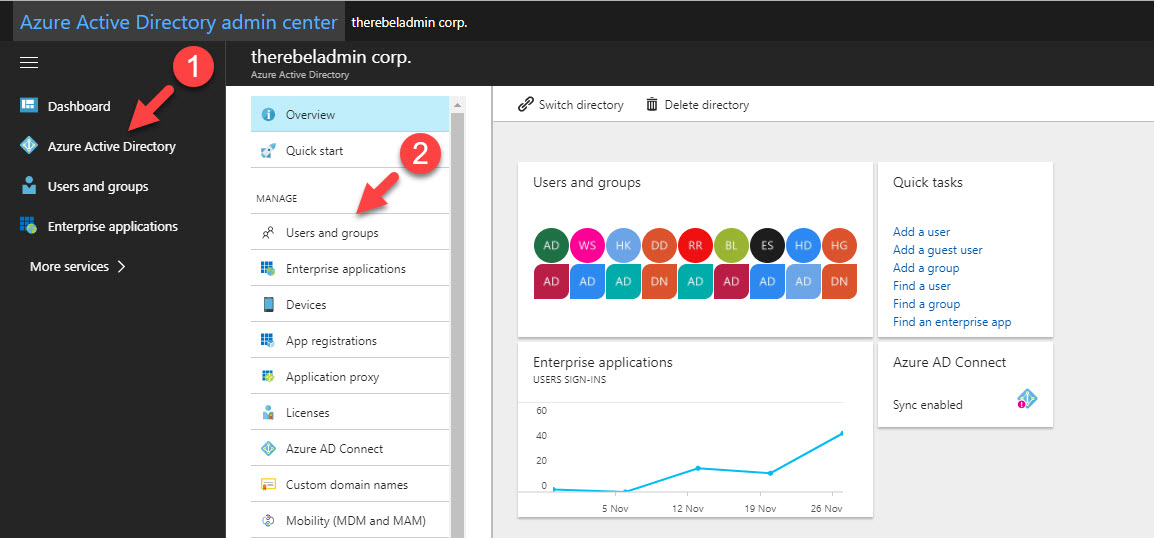This screenshot has height=538, width=1154.
Task: Click the Devices phone icon
Action: click(x=269, y=305)
